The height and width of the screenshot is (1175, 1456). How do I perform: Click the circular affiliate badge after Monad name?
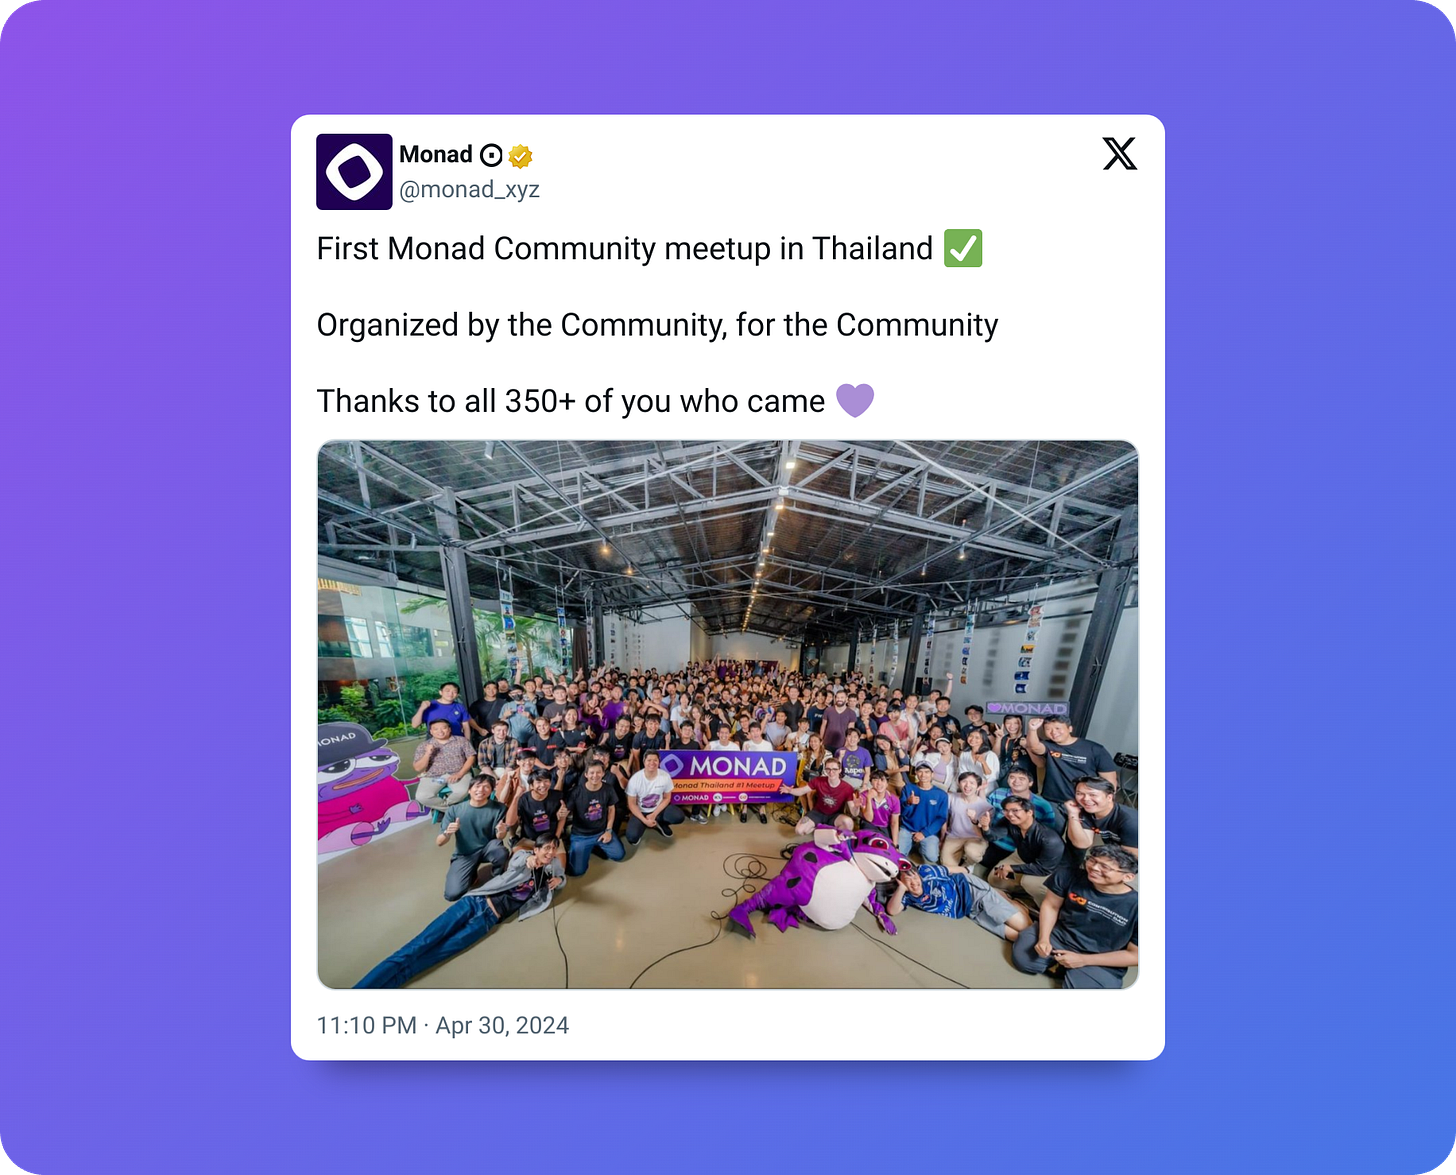tap(491, 155)
